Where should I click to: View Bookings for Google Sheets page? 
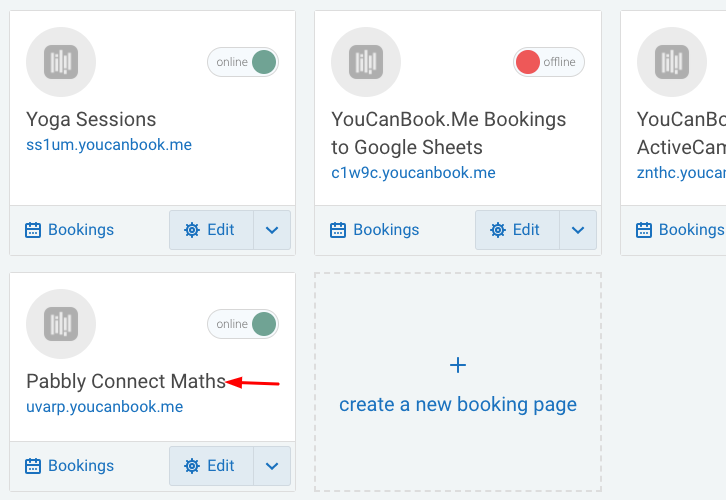[x=375, y=230]
